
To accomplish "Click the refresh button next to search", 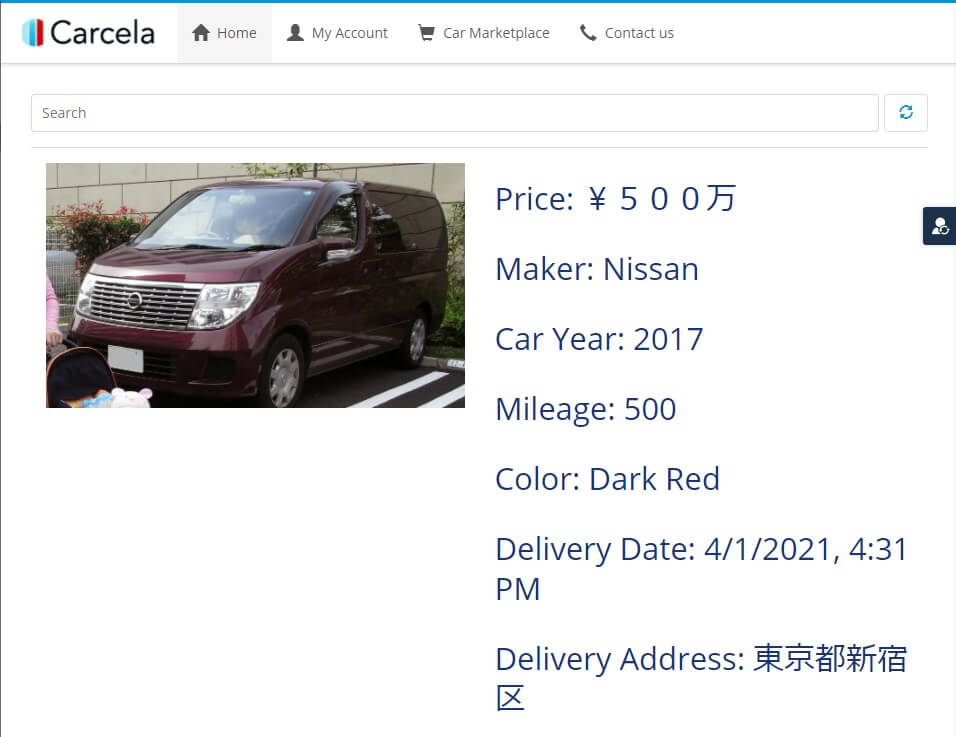I will click(x=905, y=112).
